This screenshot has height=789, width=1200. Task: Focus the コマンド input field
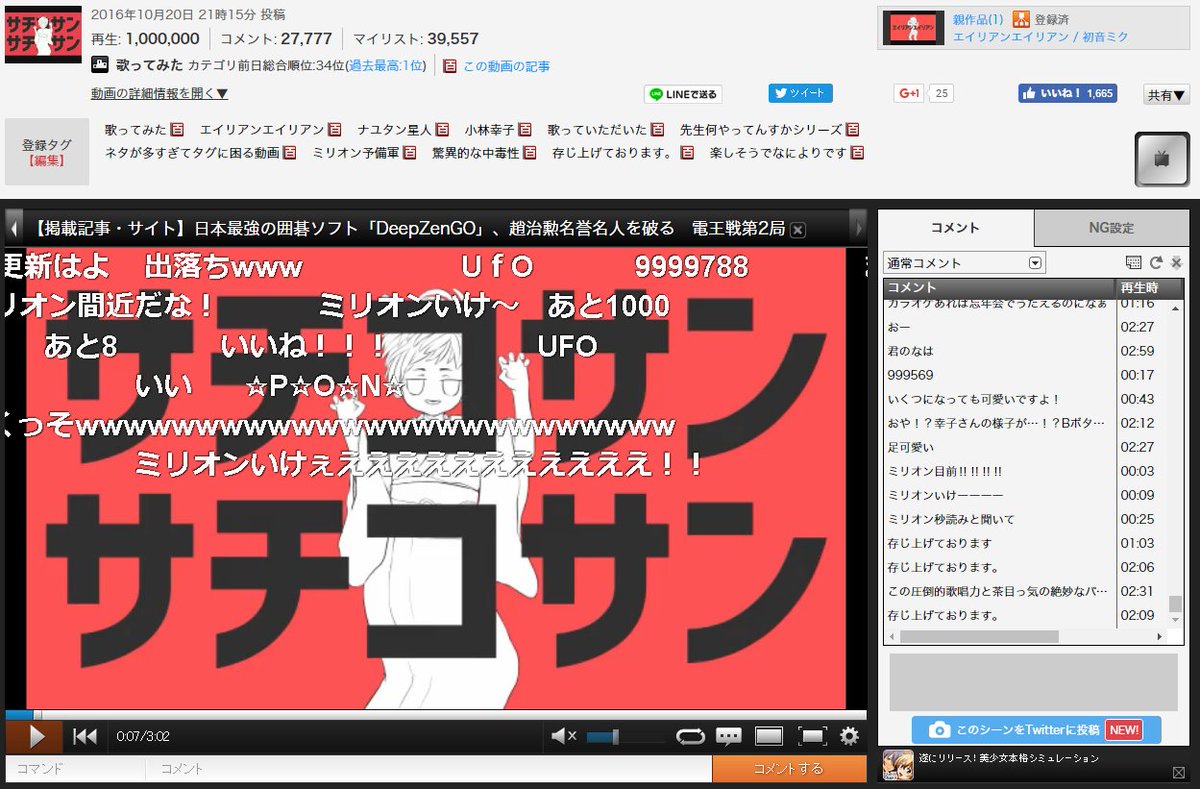tap(76, 768)
